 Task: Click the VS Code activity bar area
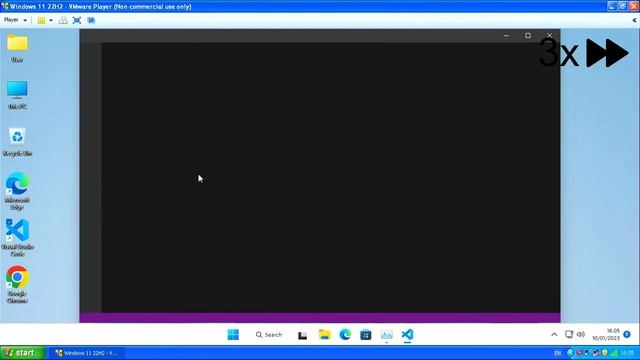91,178
